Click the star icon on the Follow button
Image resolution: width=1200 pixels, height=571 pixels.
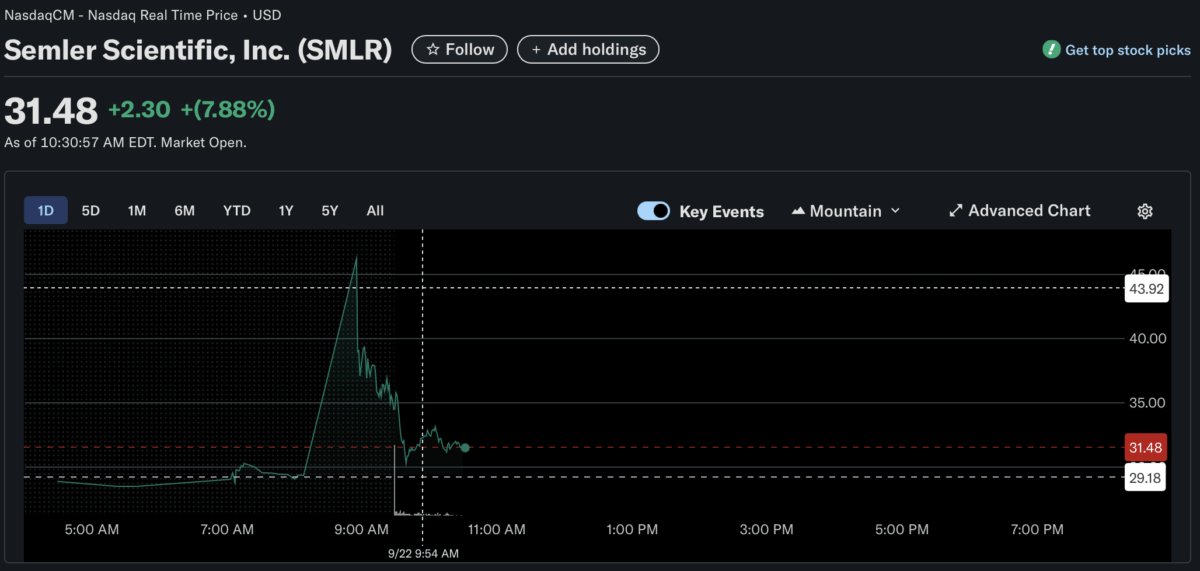(x=433, y=49)
